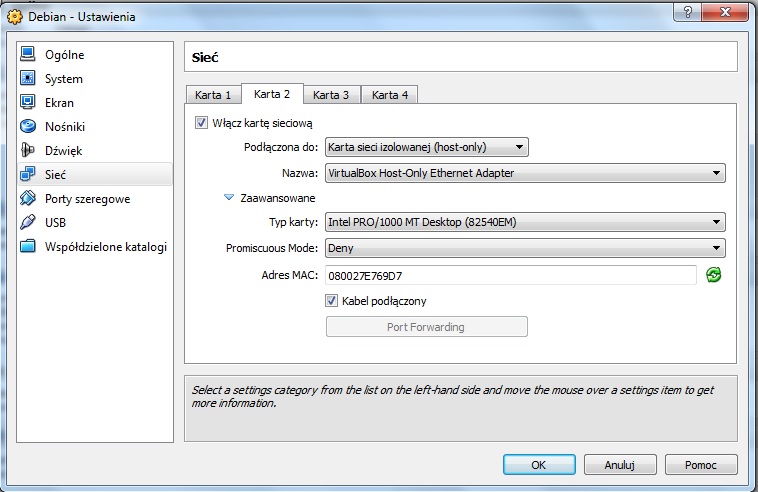
Task: Toggle the Włącz kartę sieciową checkbox
Action: coord(202,123)
